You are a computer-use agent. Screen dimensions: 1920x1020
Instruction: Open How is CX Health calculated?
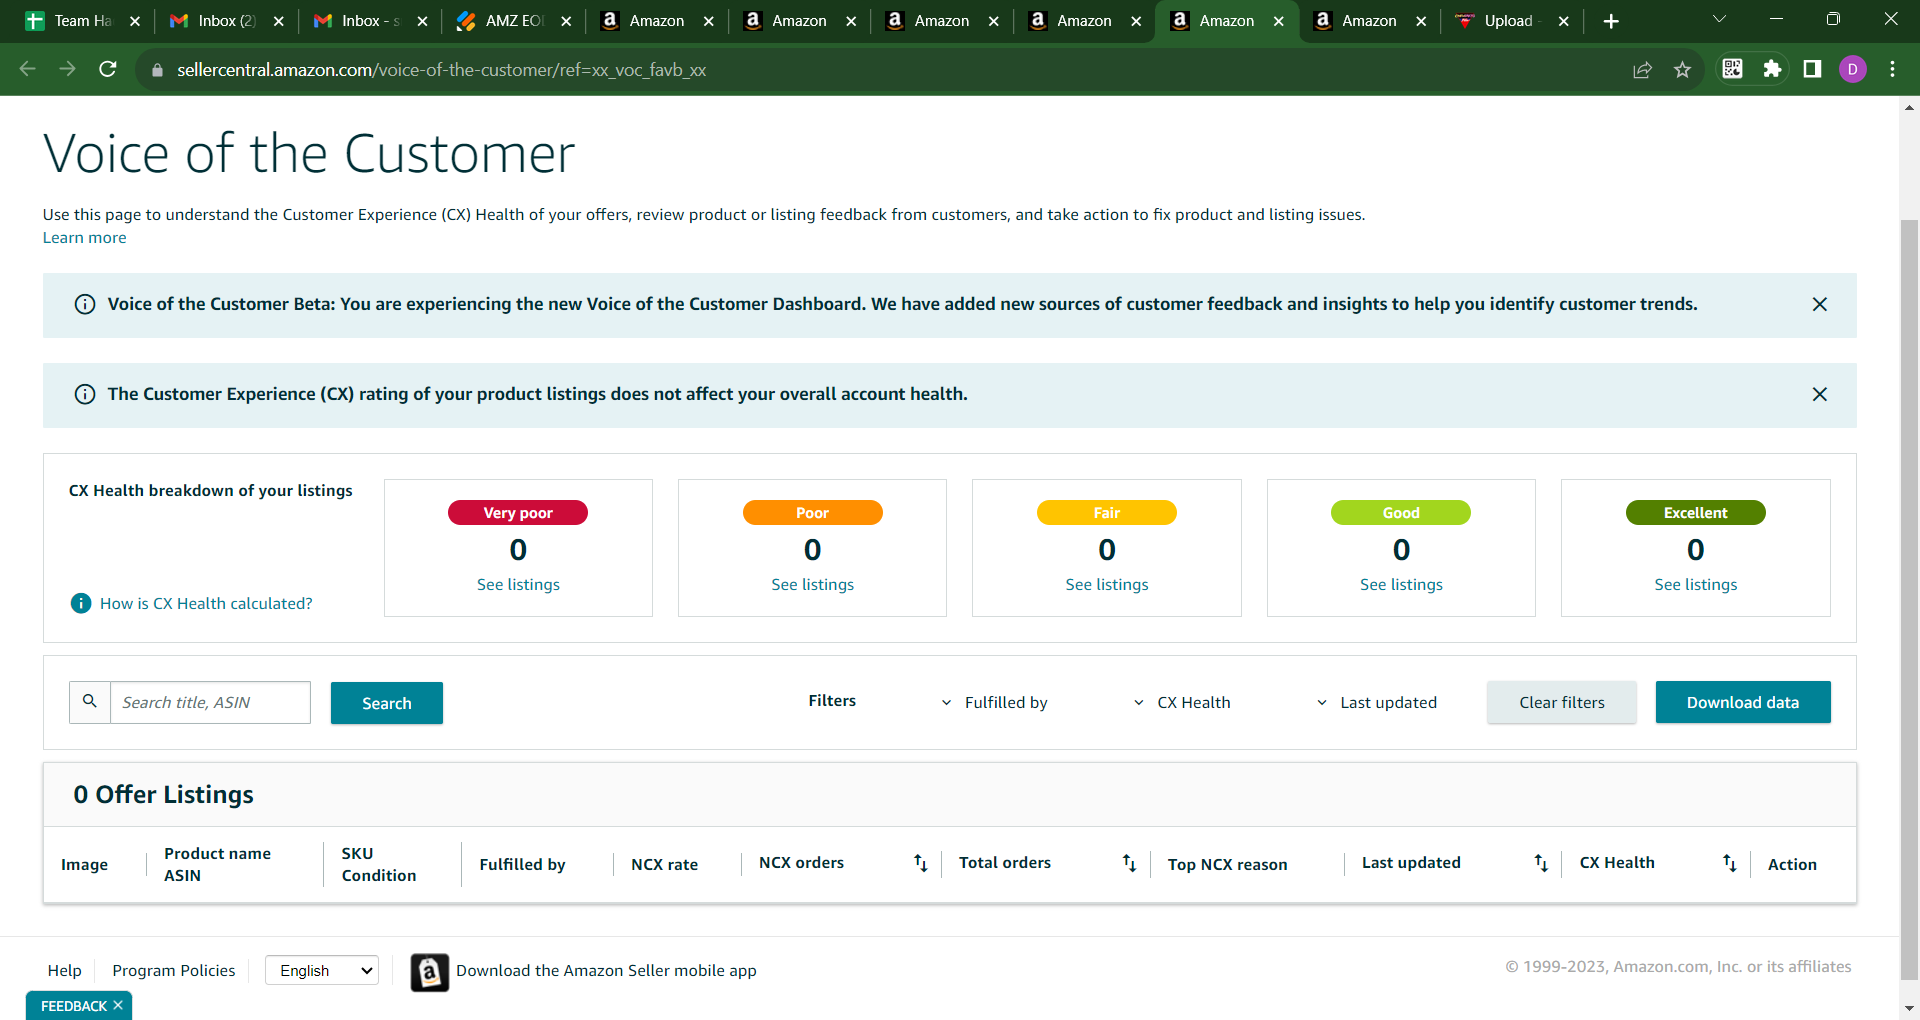coord(206,604)
